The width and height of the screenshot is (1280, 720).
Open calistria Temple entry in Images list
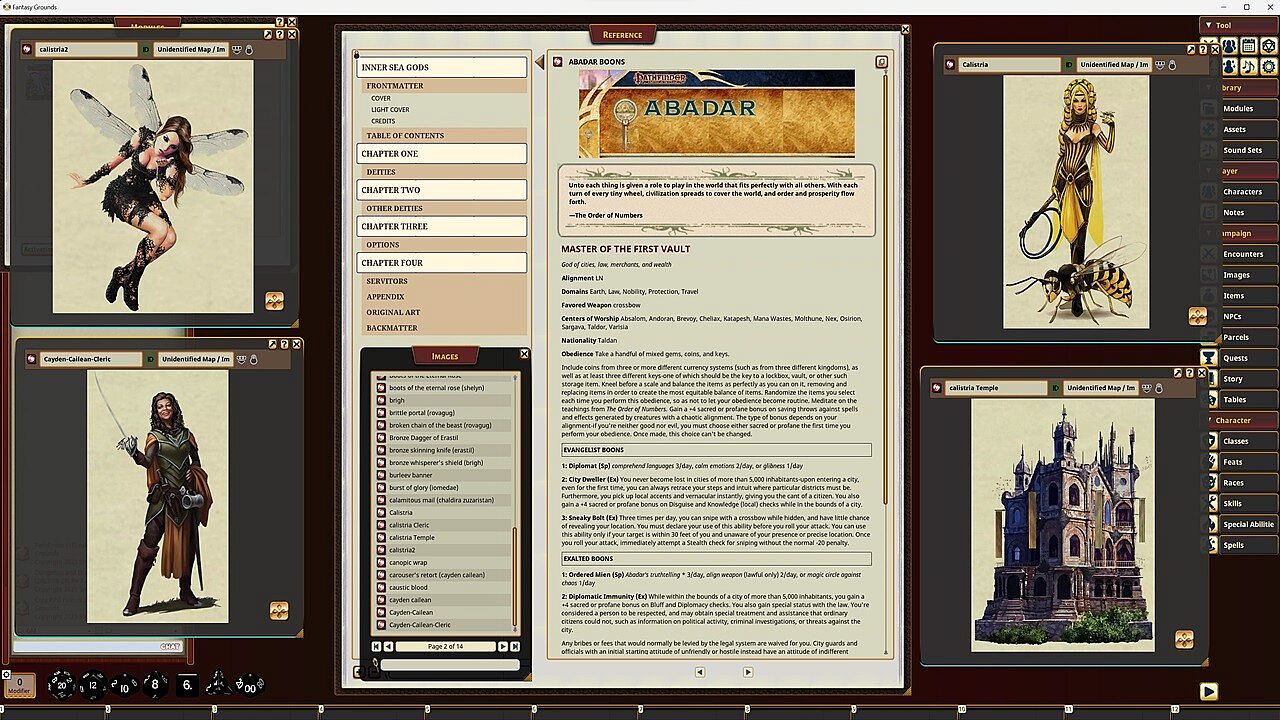click(412, 537)
